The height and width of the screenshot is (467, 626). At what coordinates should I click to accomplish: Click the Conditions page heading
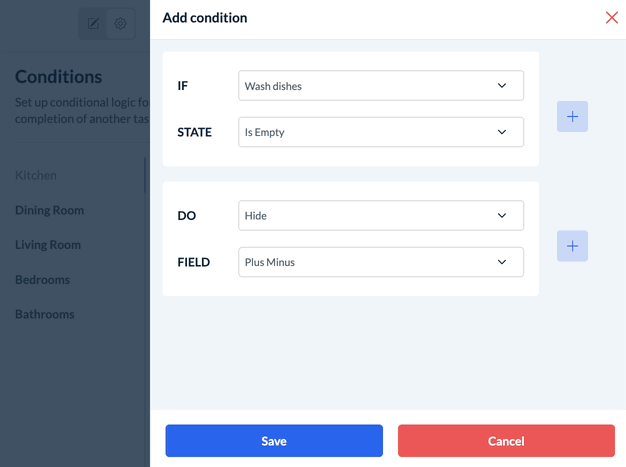click(x=58, y=77)
